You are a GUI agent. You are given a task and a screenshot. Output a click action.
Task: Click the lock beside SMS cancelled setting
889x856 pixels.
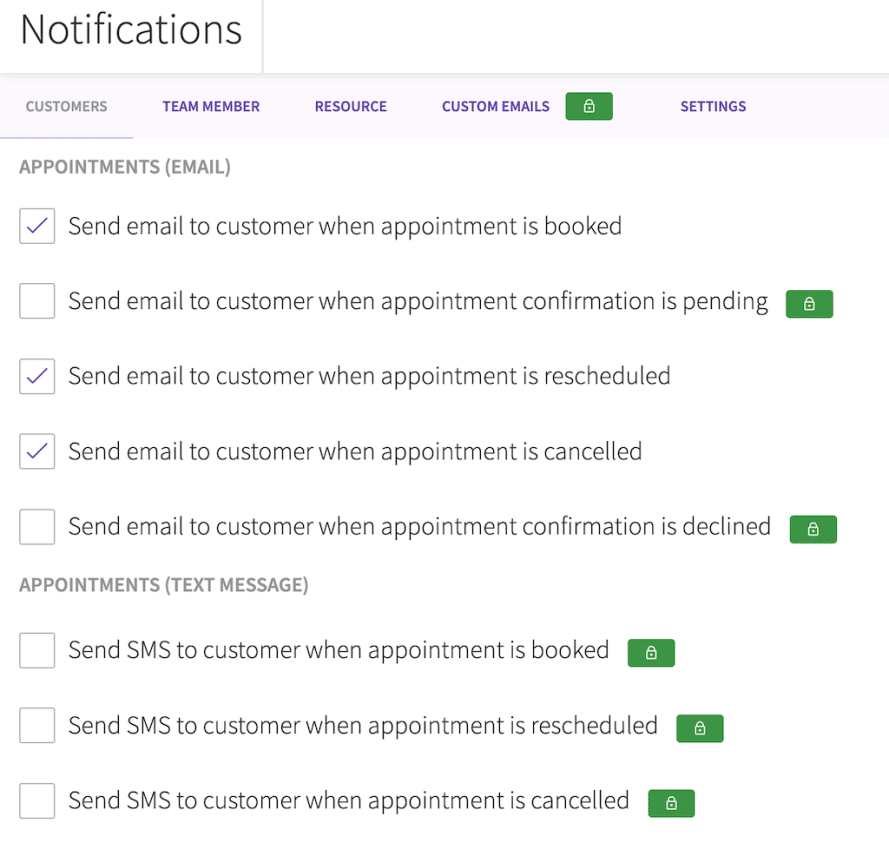[671, 803]
